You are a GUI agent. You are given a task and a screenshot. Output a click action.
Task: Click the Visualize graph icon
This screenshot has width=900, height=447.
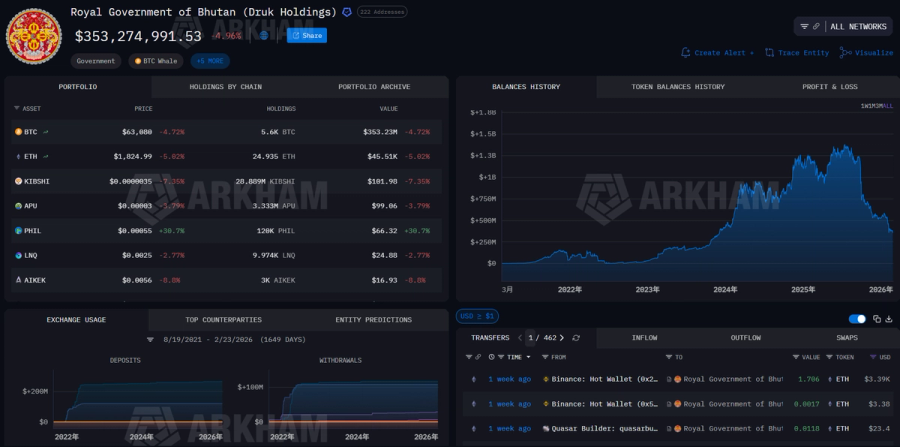[x=845, y=52]
